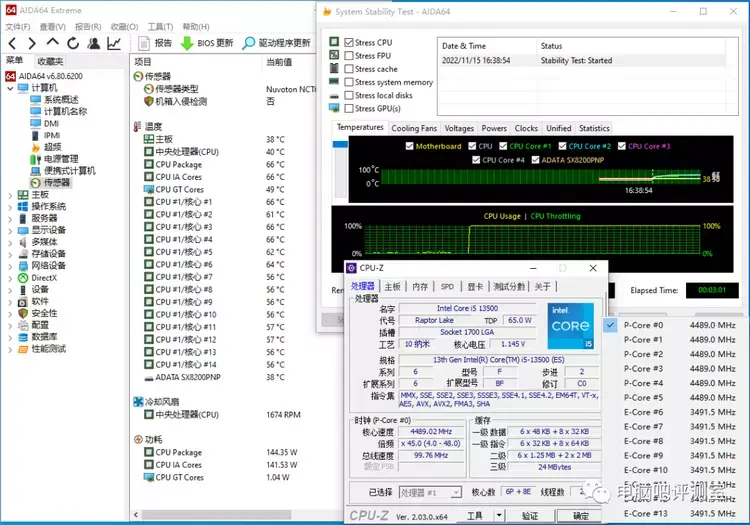Expand the 服务器 tree node

pyautogui.click(x=10, y=219)
